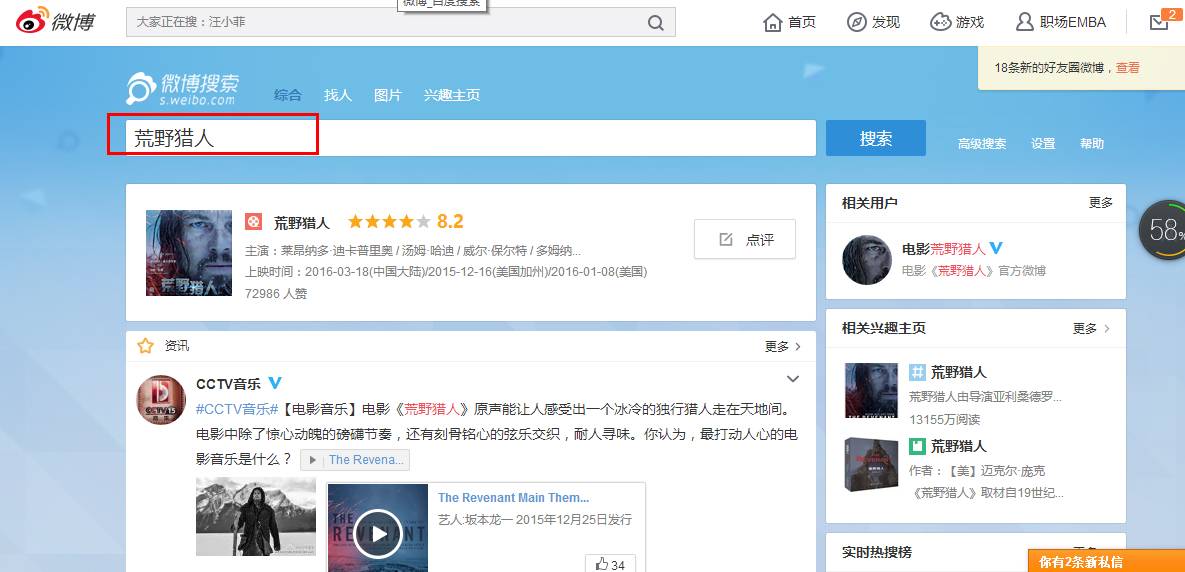Open the CCTV音乐 post dropdown arrow
1185x572 pixels.
[x=793, y=379]
